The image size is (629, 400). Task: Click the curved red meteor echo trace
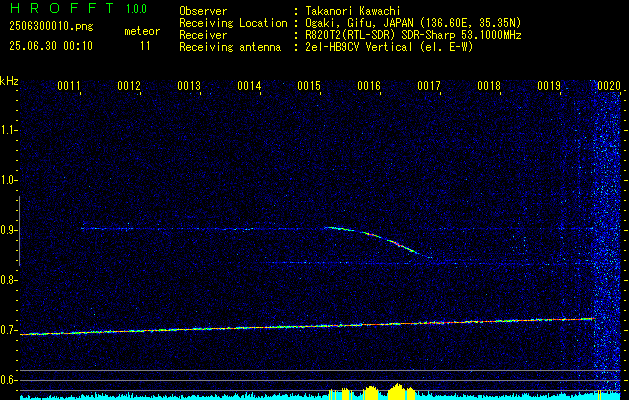[x=377, y=238]
